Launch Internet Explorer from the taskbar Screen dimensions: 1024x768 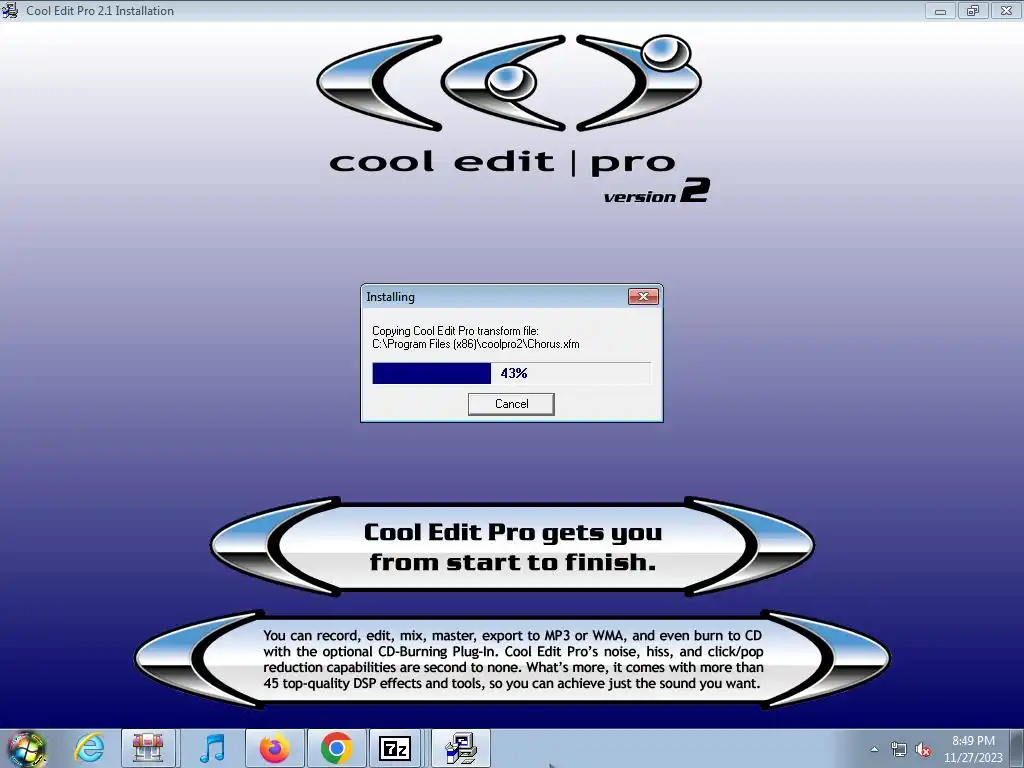click(89, 748)
